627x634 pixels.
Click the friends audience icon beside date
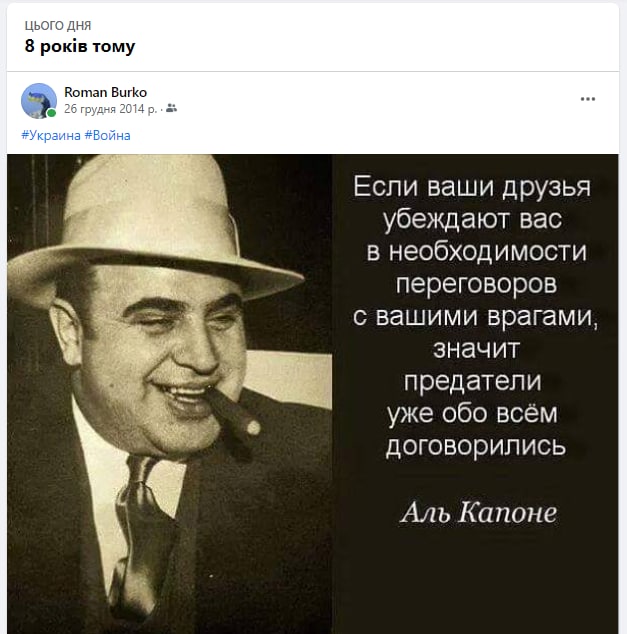point(171,108)
